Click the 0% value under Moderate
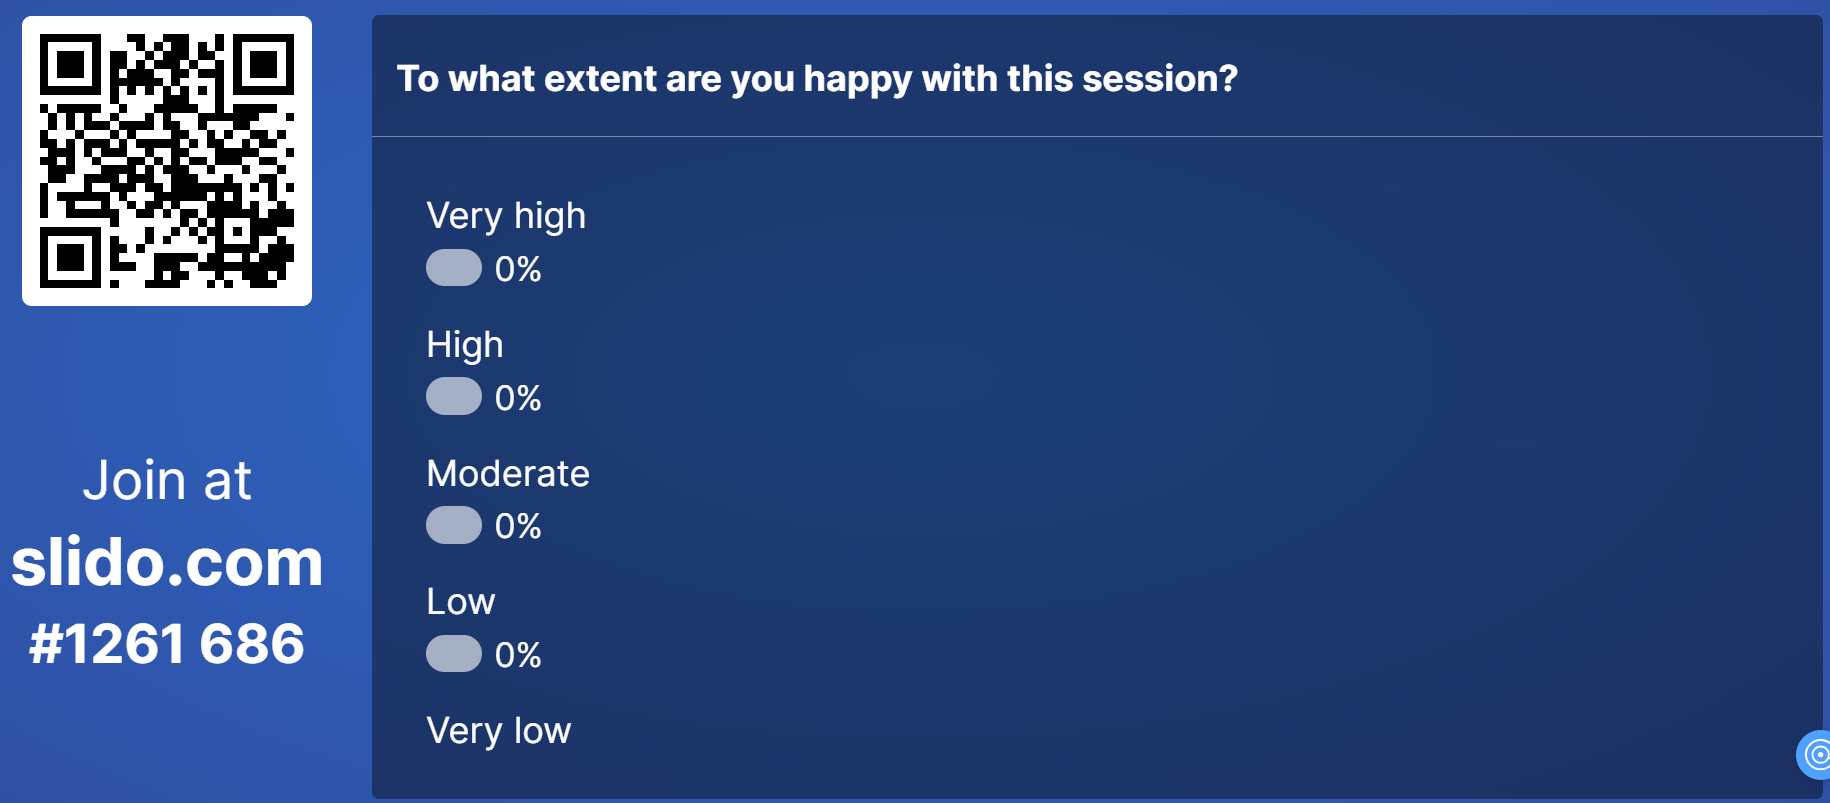Viewport: 1830px width, 803px height. click(x=518, y=526)
